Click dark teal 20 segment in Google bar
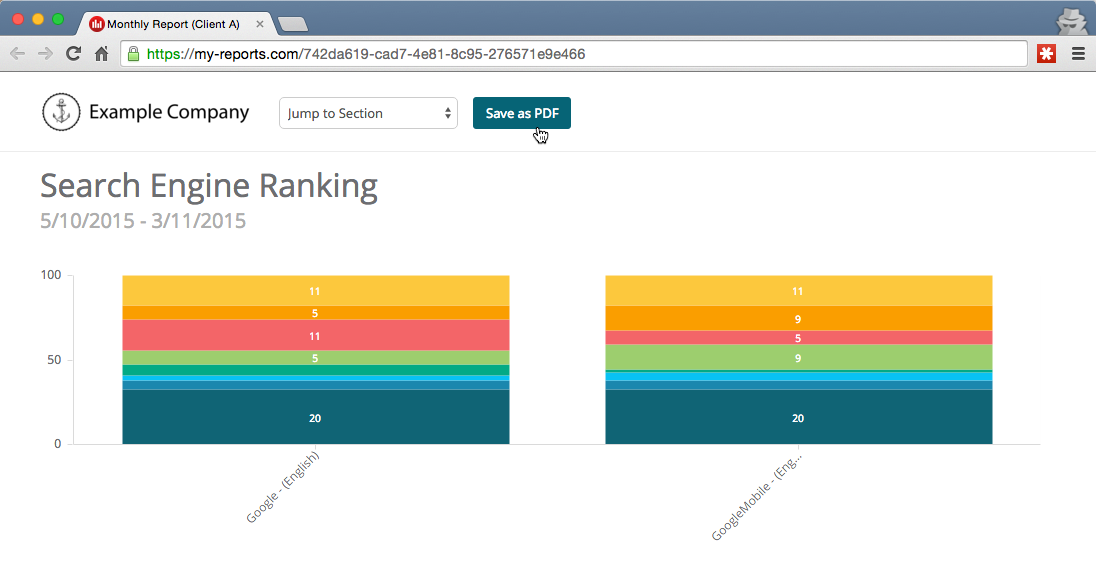This screenshot has height=563, width=1096. coord(315,417)
